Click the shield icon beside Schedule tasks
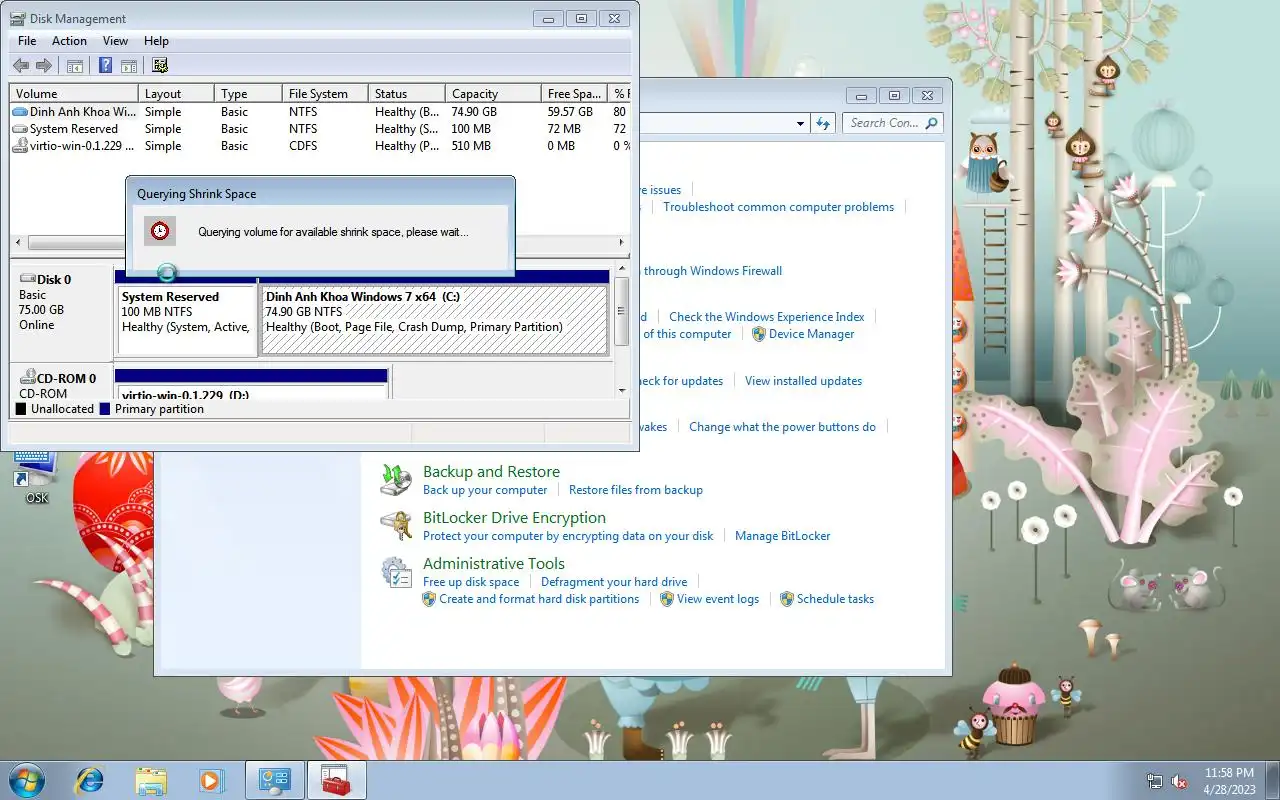1280x800 pixels. pos(787,599)
